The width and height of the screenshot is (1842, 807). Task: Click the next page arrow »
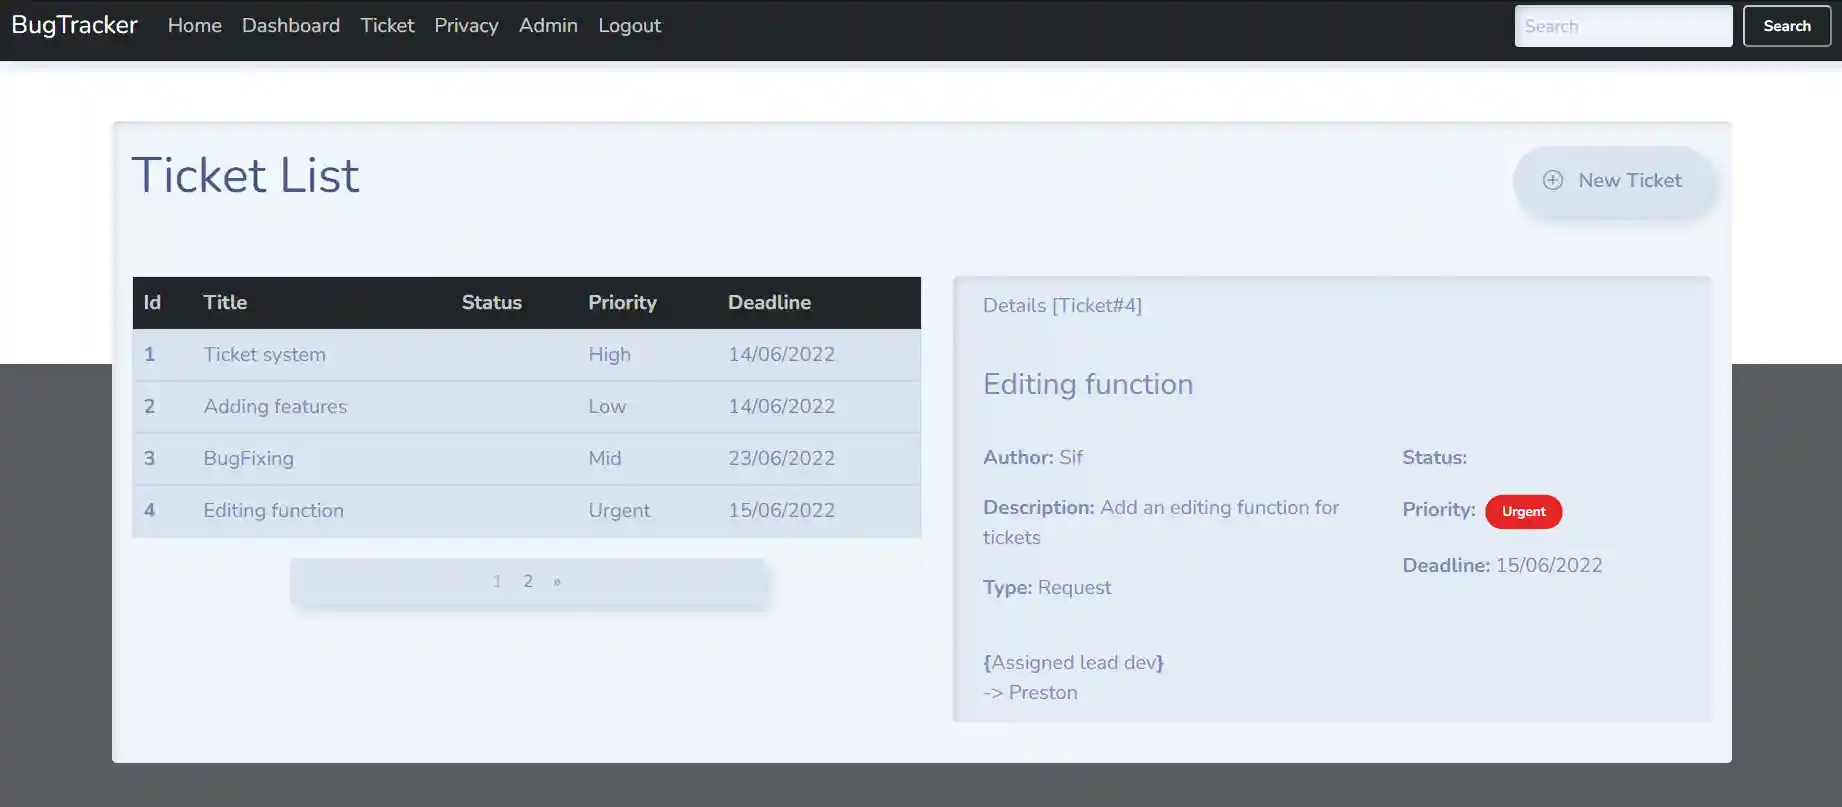coord(557,581)
